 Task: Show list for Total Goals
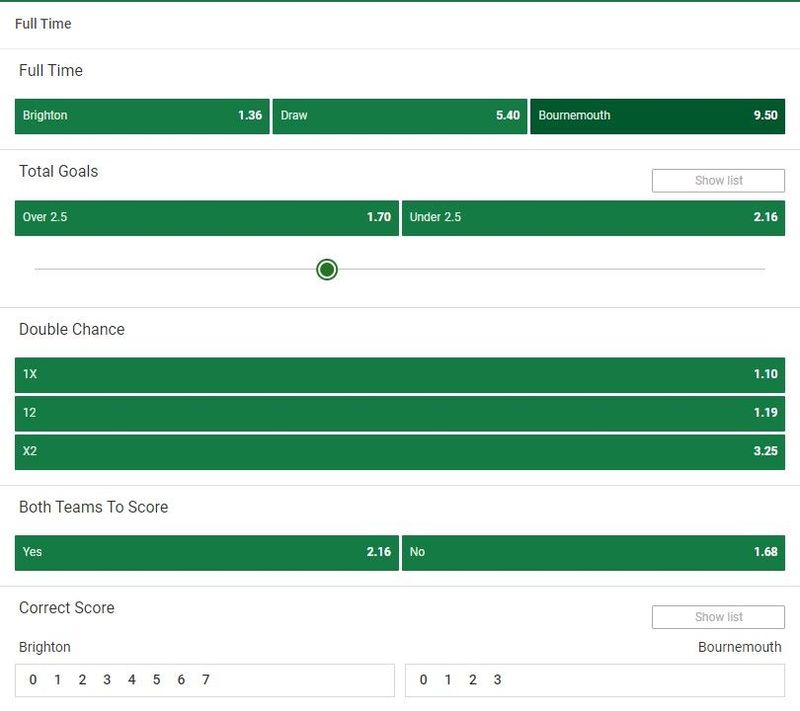coord(718,181)
